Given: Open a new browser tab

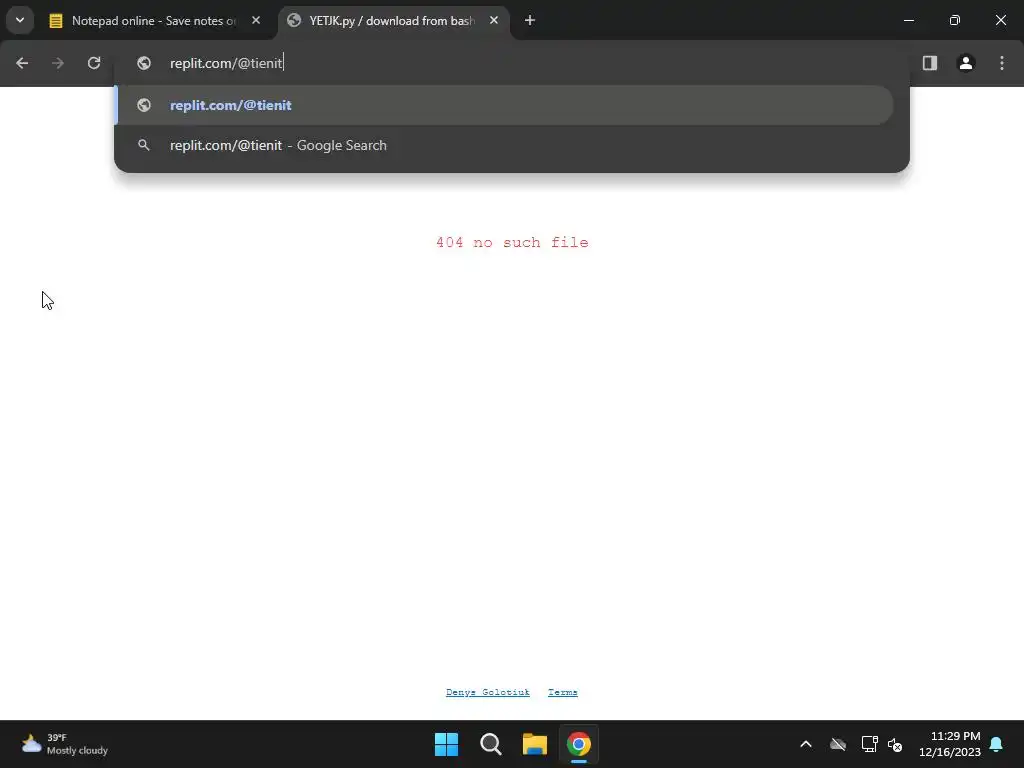Looking at the screenshot, I should click(x=530, y=20).
